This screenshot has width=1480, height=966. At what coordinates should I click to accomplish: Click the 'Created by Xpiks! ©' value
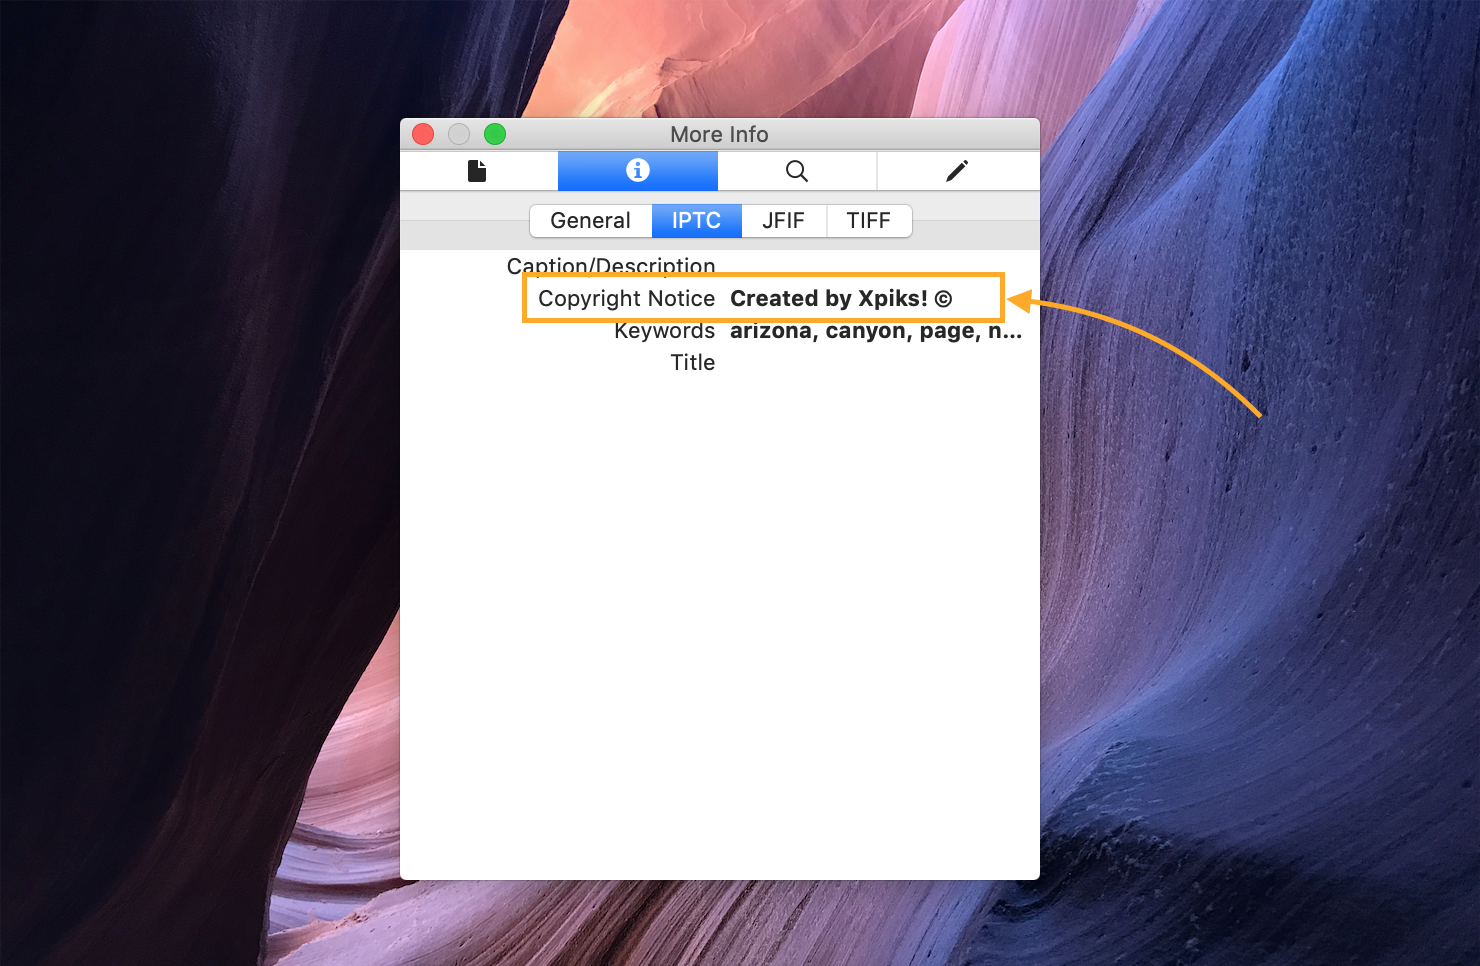[x=840, y=299]
